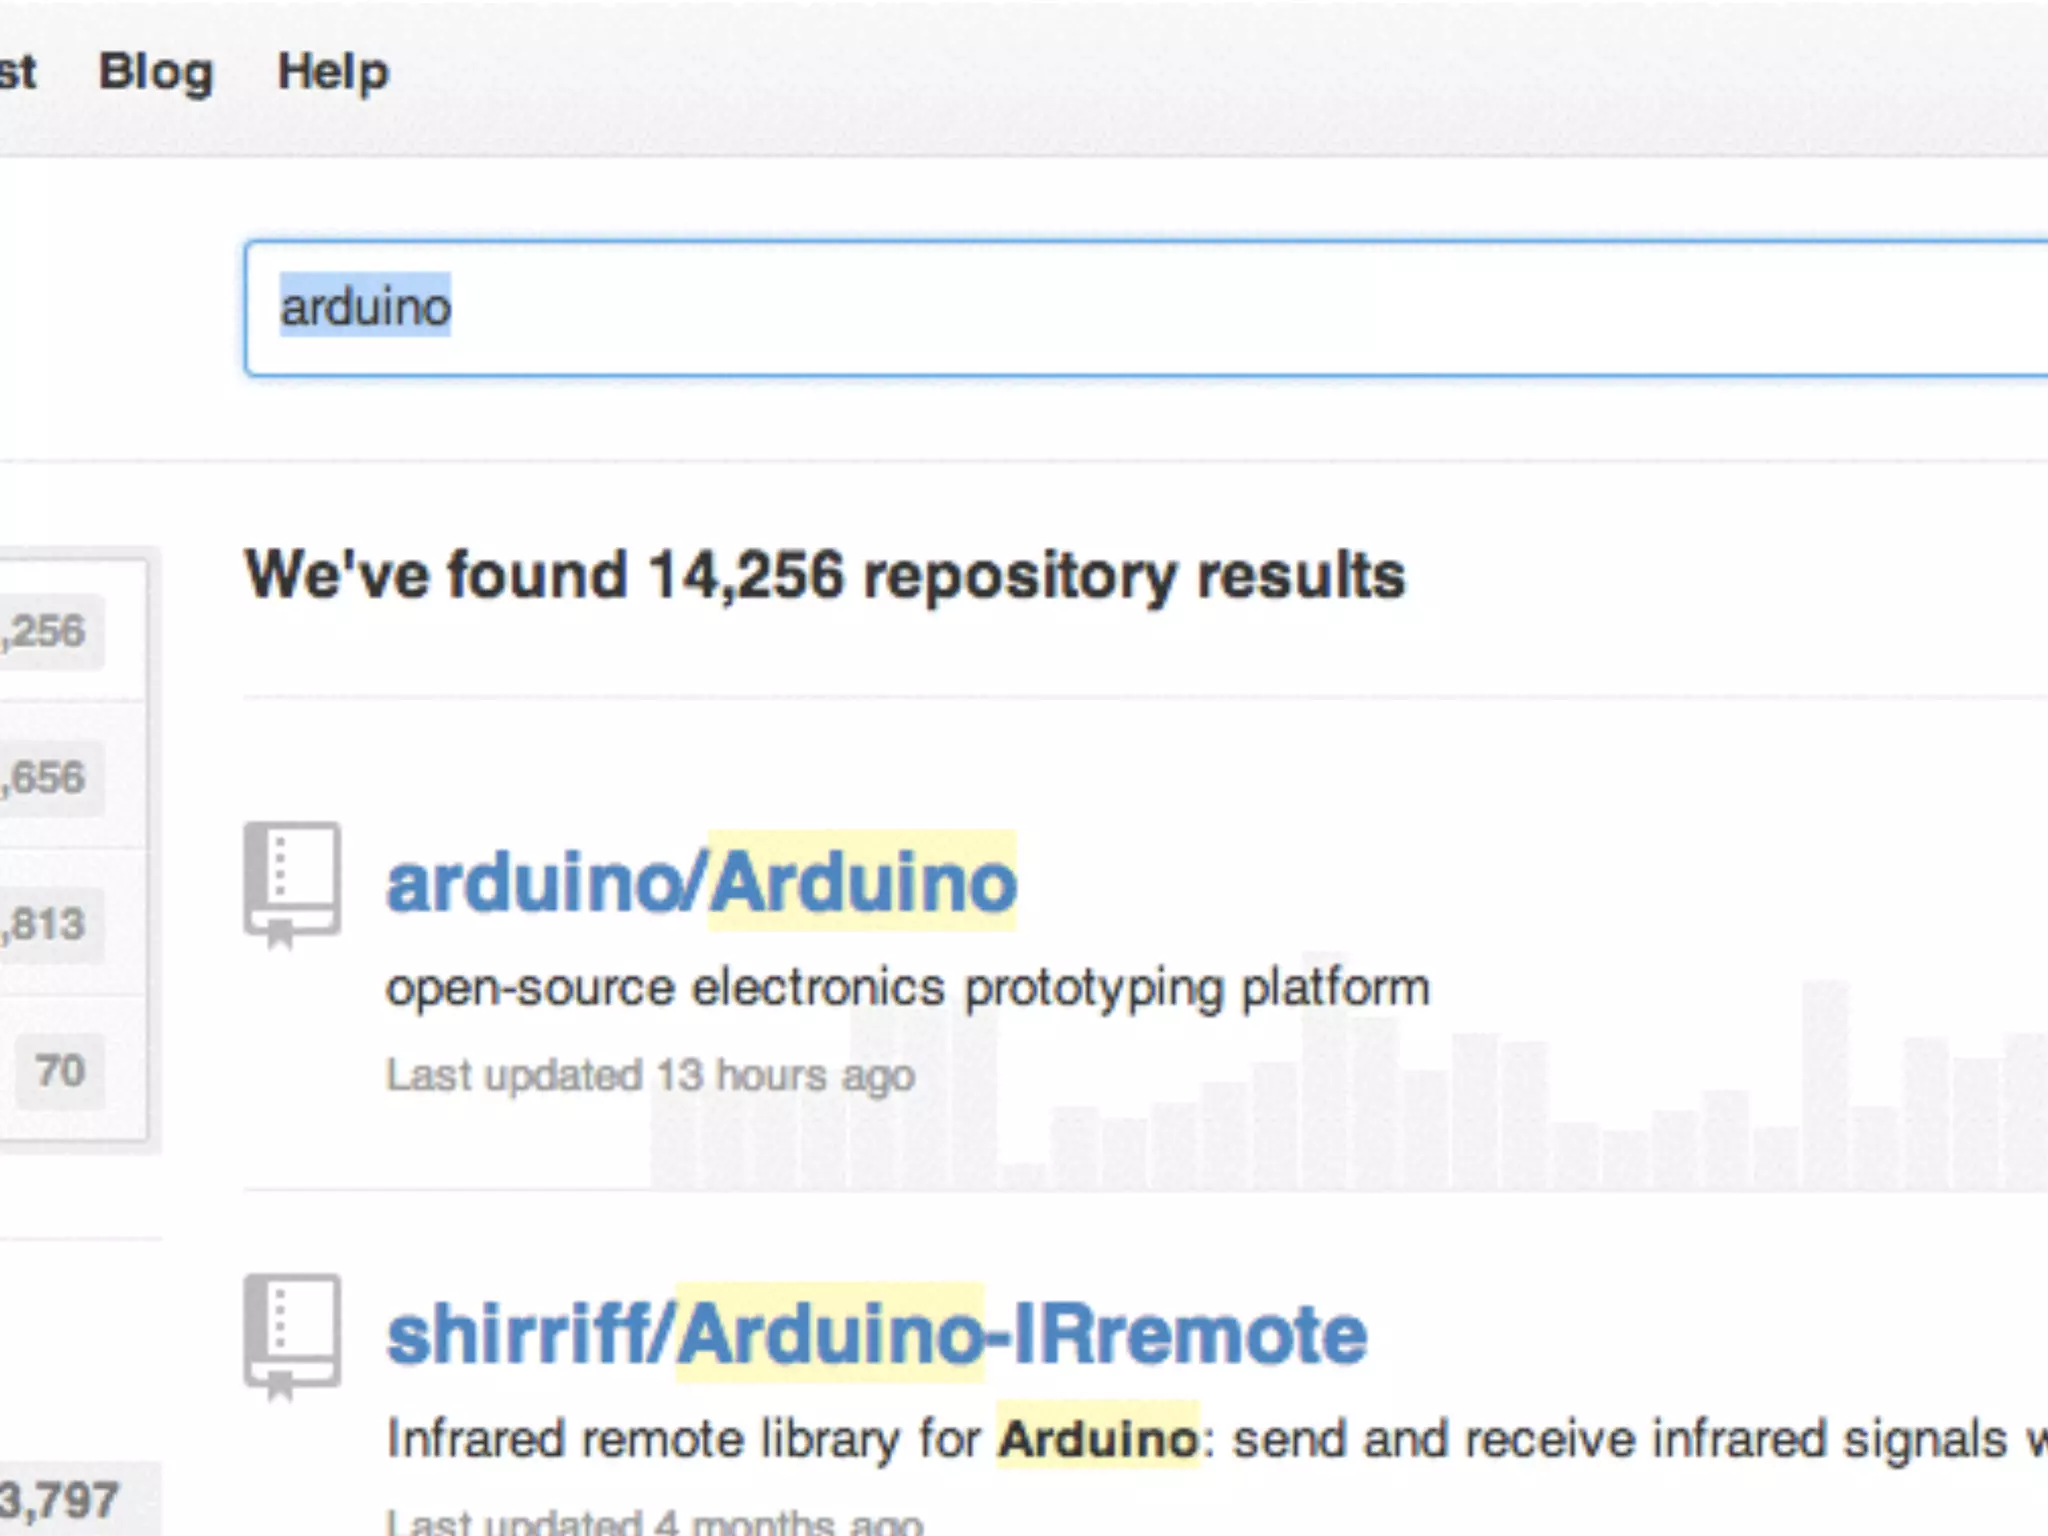Click the repository book icon beside arduino/Arduino
Image resolution: width=2048 pixels, height=1536 pixels.
click(x=292, y=882)
